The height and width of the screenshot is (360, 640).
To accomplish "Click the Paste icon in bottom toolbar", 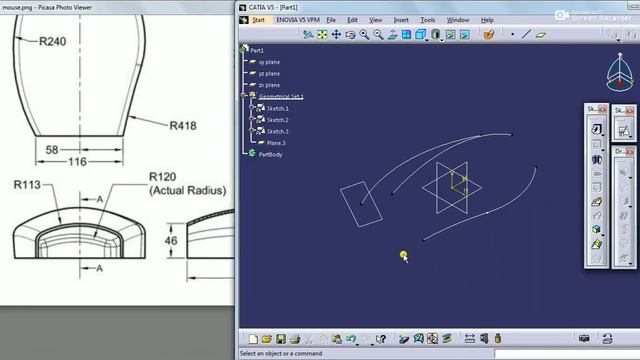I will coord(337,339).
